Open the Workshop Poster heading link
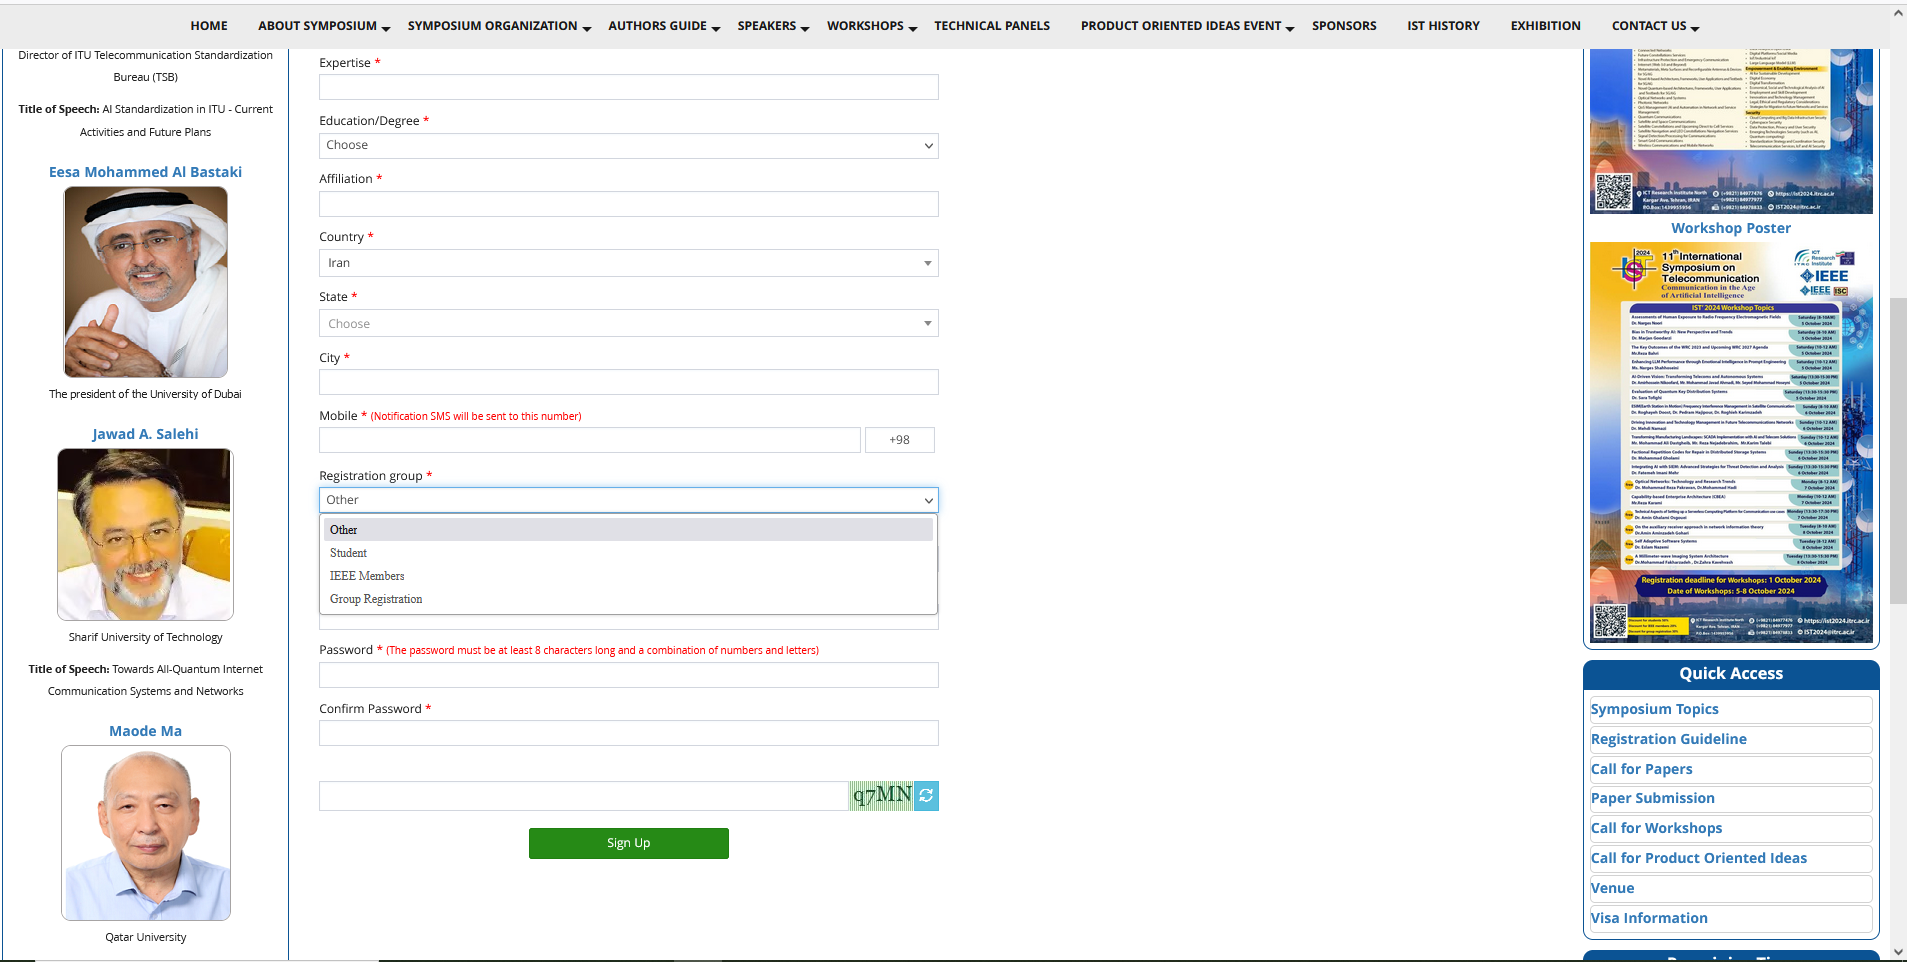This screenshot has width=1909, height=962. coord(1731,228)
